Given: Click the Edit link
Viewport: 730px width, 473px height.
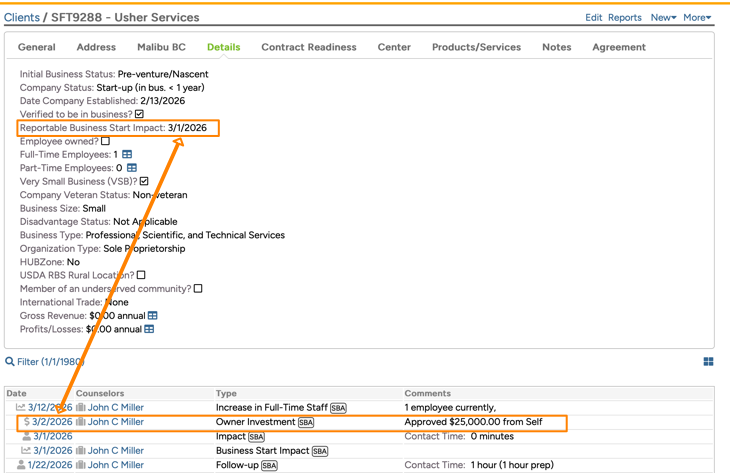Looking at the screenshot, I should point(593,18).
